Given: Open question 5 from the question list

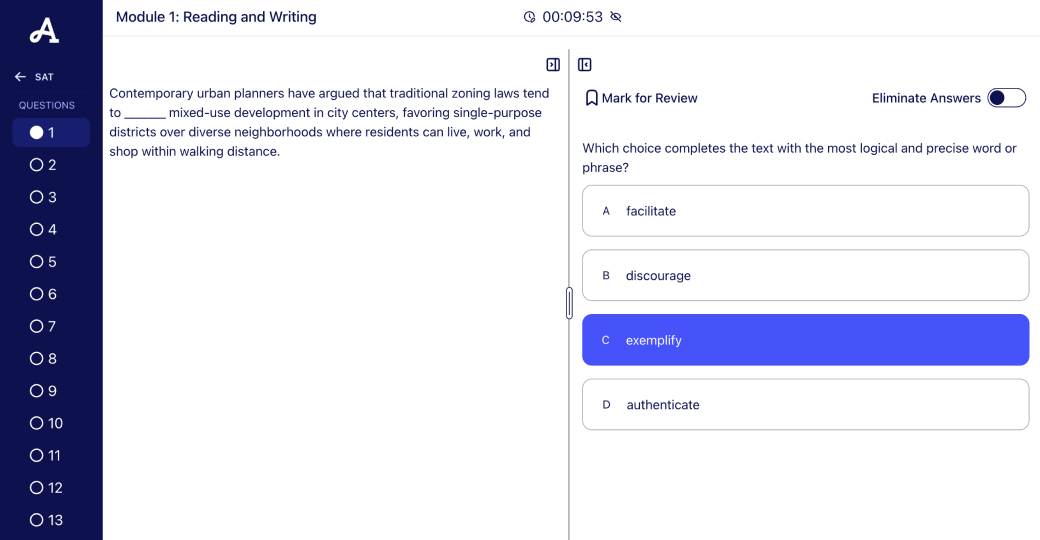Looking at the screenshot, I should [x=44, y=262].
